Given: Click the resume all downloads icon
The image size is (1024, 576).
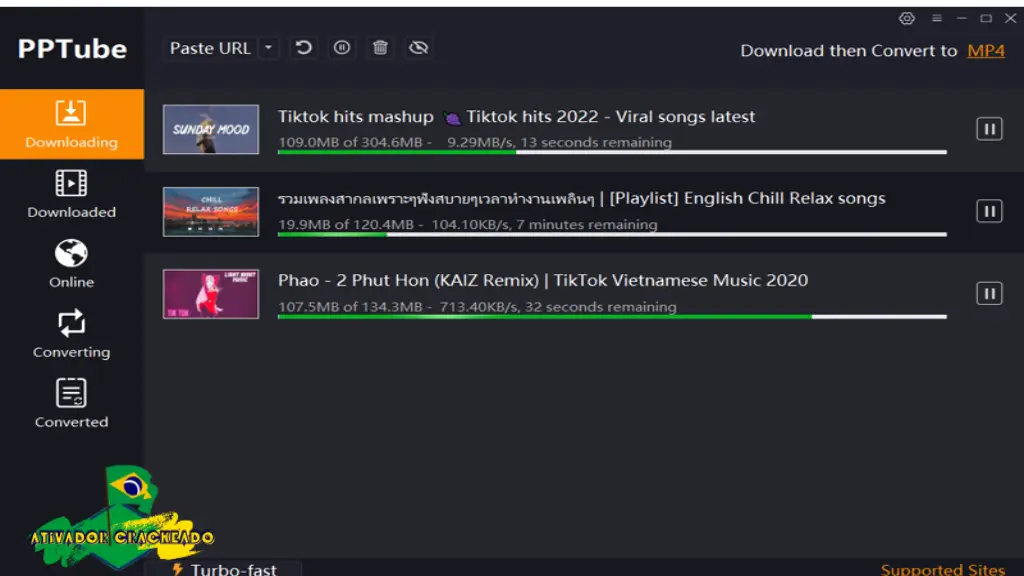Looking at the screenshot, I should (304, 48).
